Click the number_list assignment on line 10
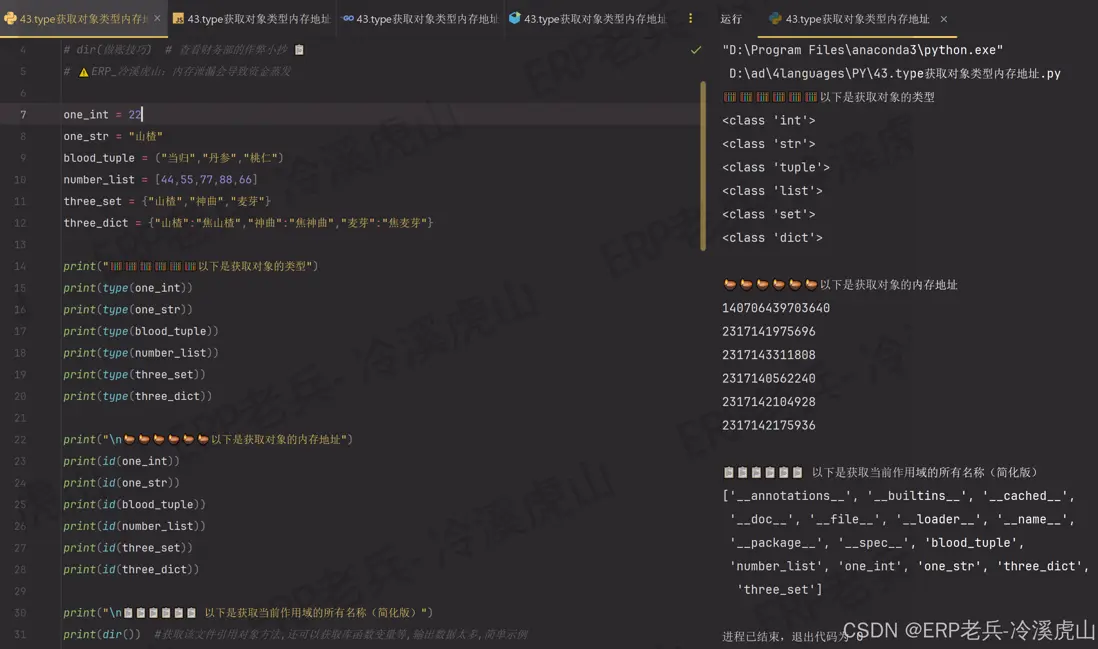 160,179
